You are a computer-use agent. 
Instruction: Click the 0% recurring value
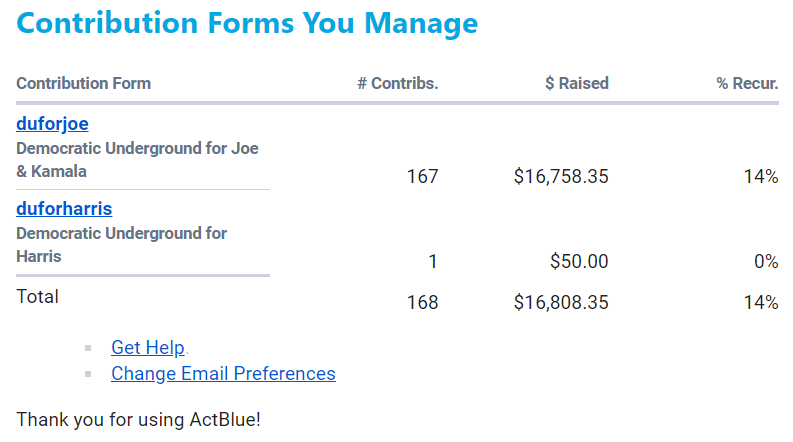765,262
